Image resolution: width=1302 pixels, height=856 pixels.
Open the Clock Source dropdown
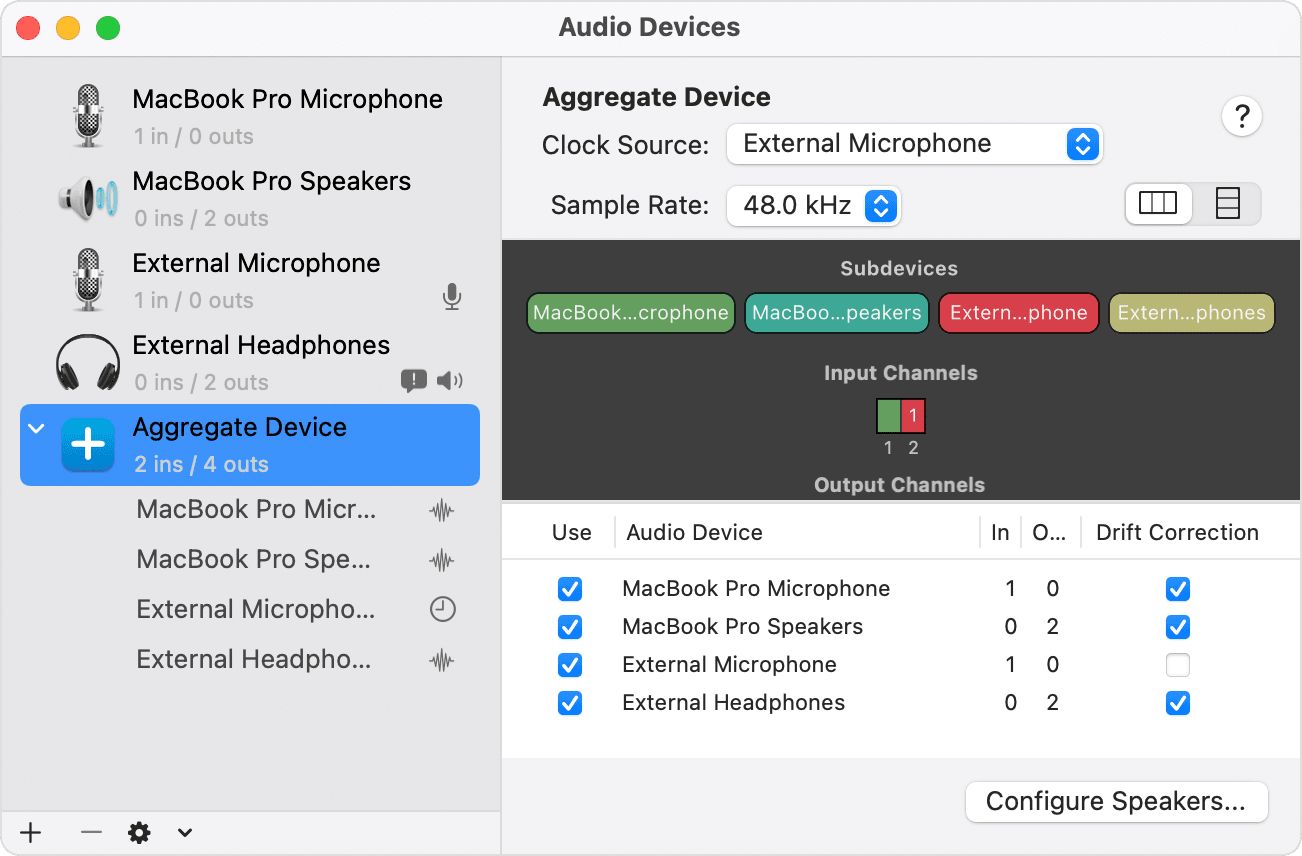click(x=913, y=144)
